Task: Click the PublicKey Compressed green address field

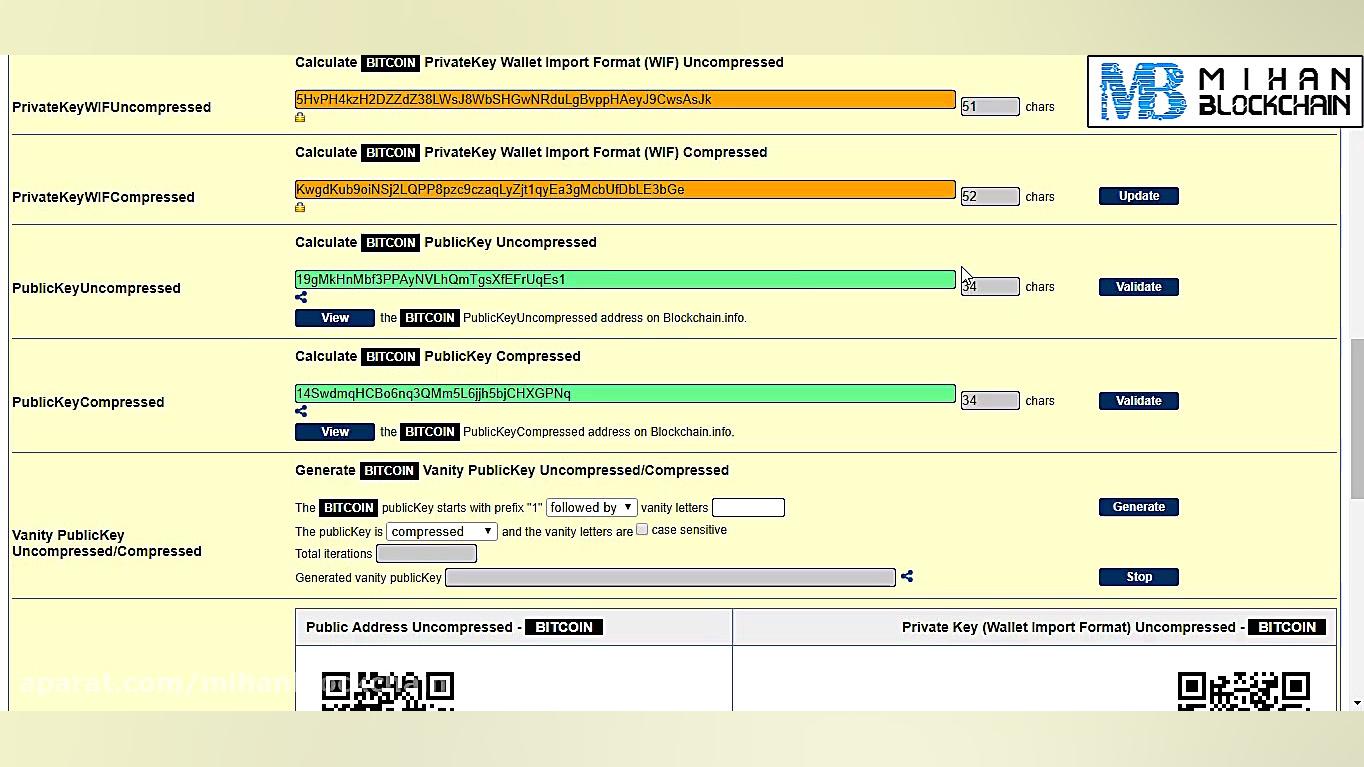Action: point(625,393)
